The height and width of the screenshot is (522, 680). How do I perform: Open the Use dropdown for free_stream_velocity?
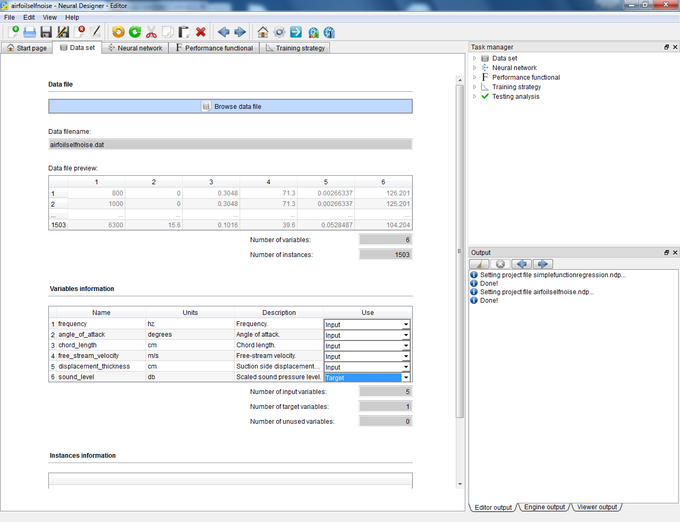[406, 356]
